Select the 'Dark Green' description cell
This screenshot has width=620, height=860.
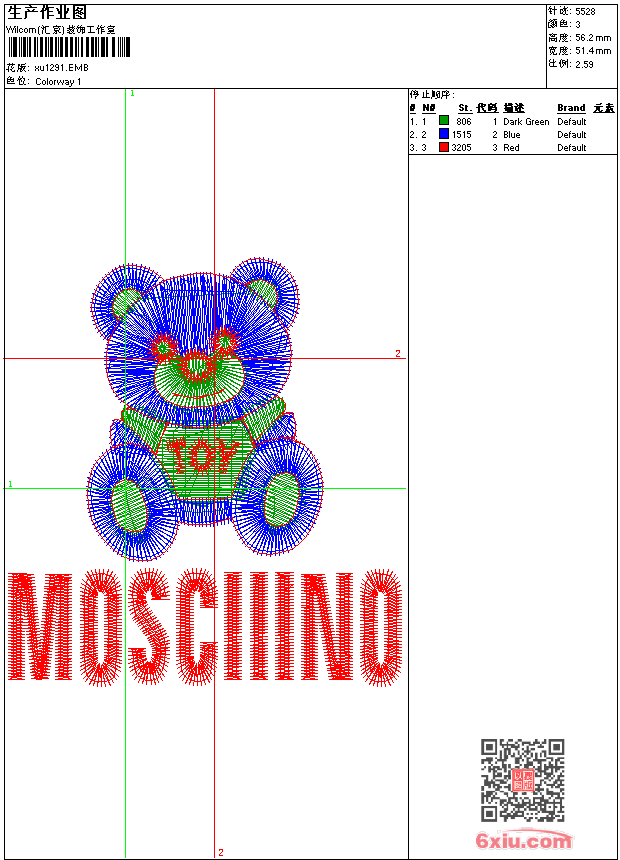point(526,122)
